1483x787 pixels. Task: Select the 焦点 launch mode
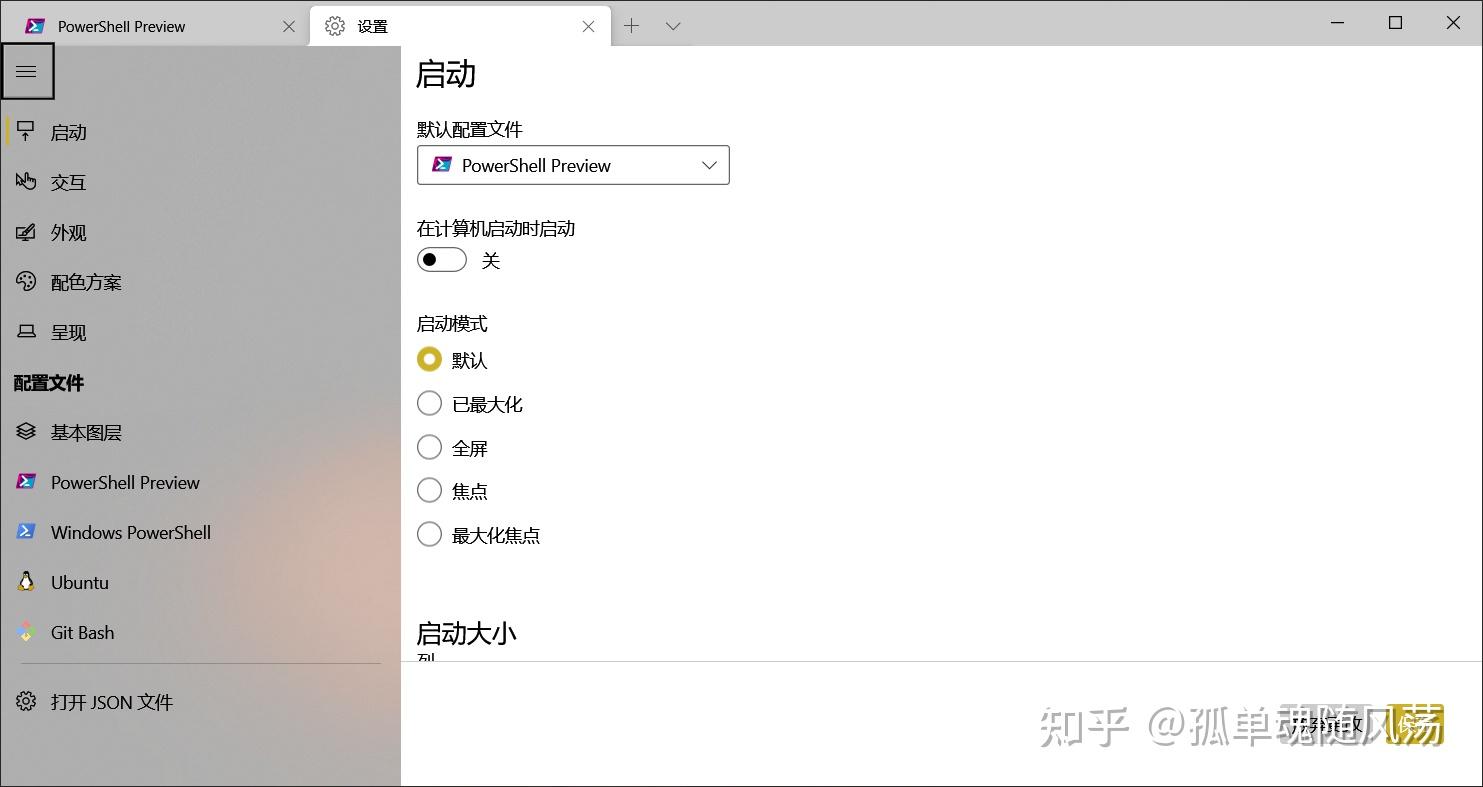click(429, 490)
